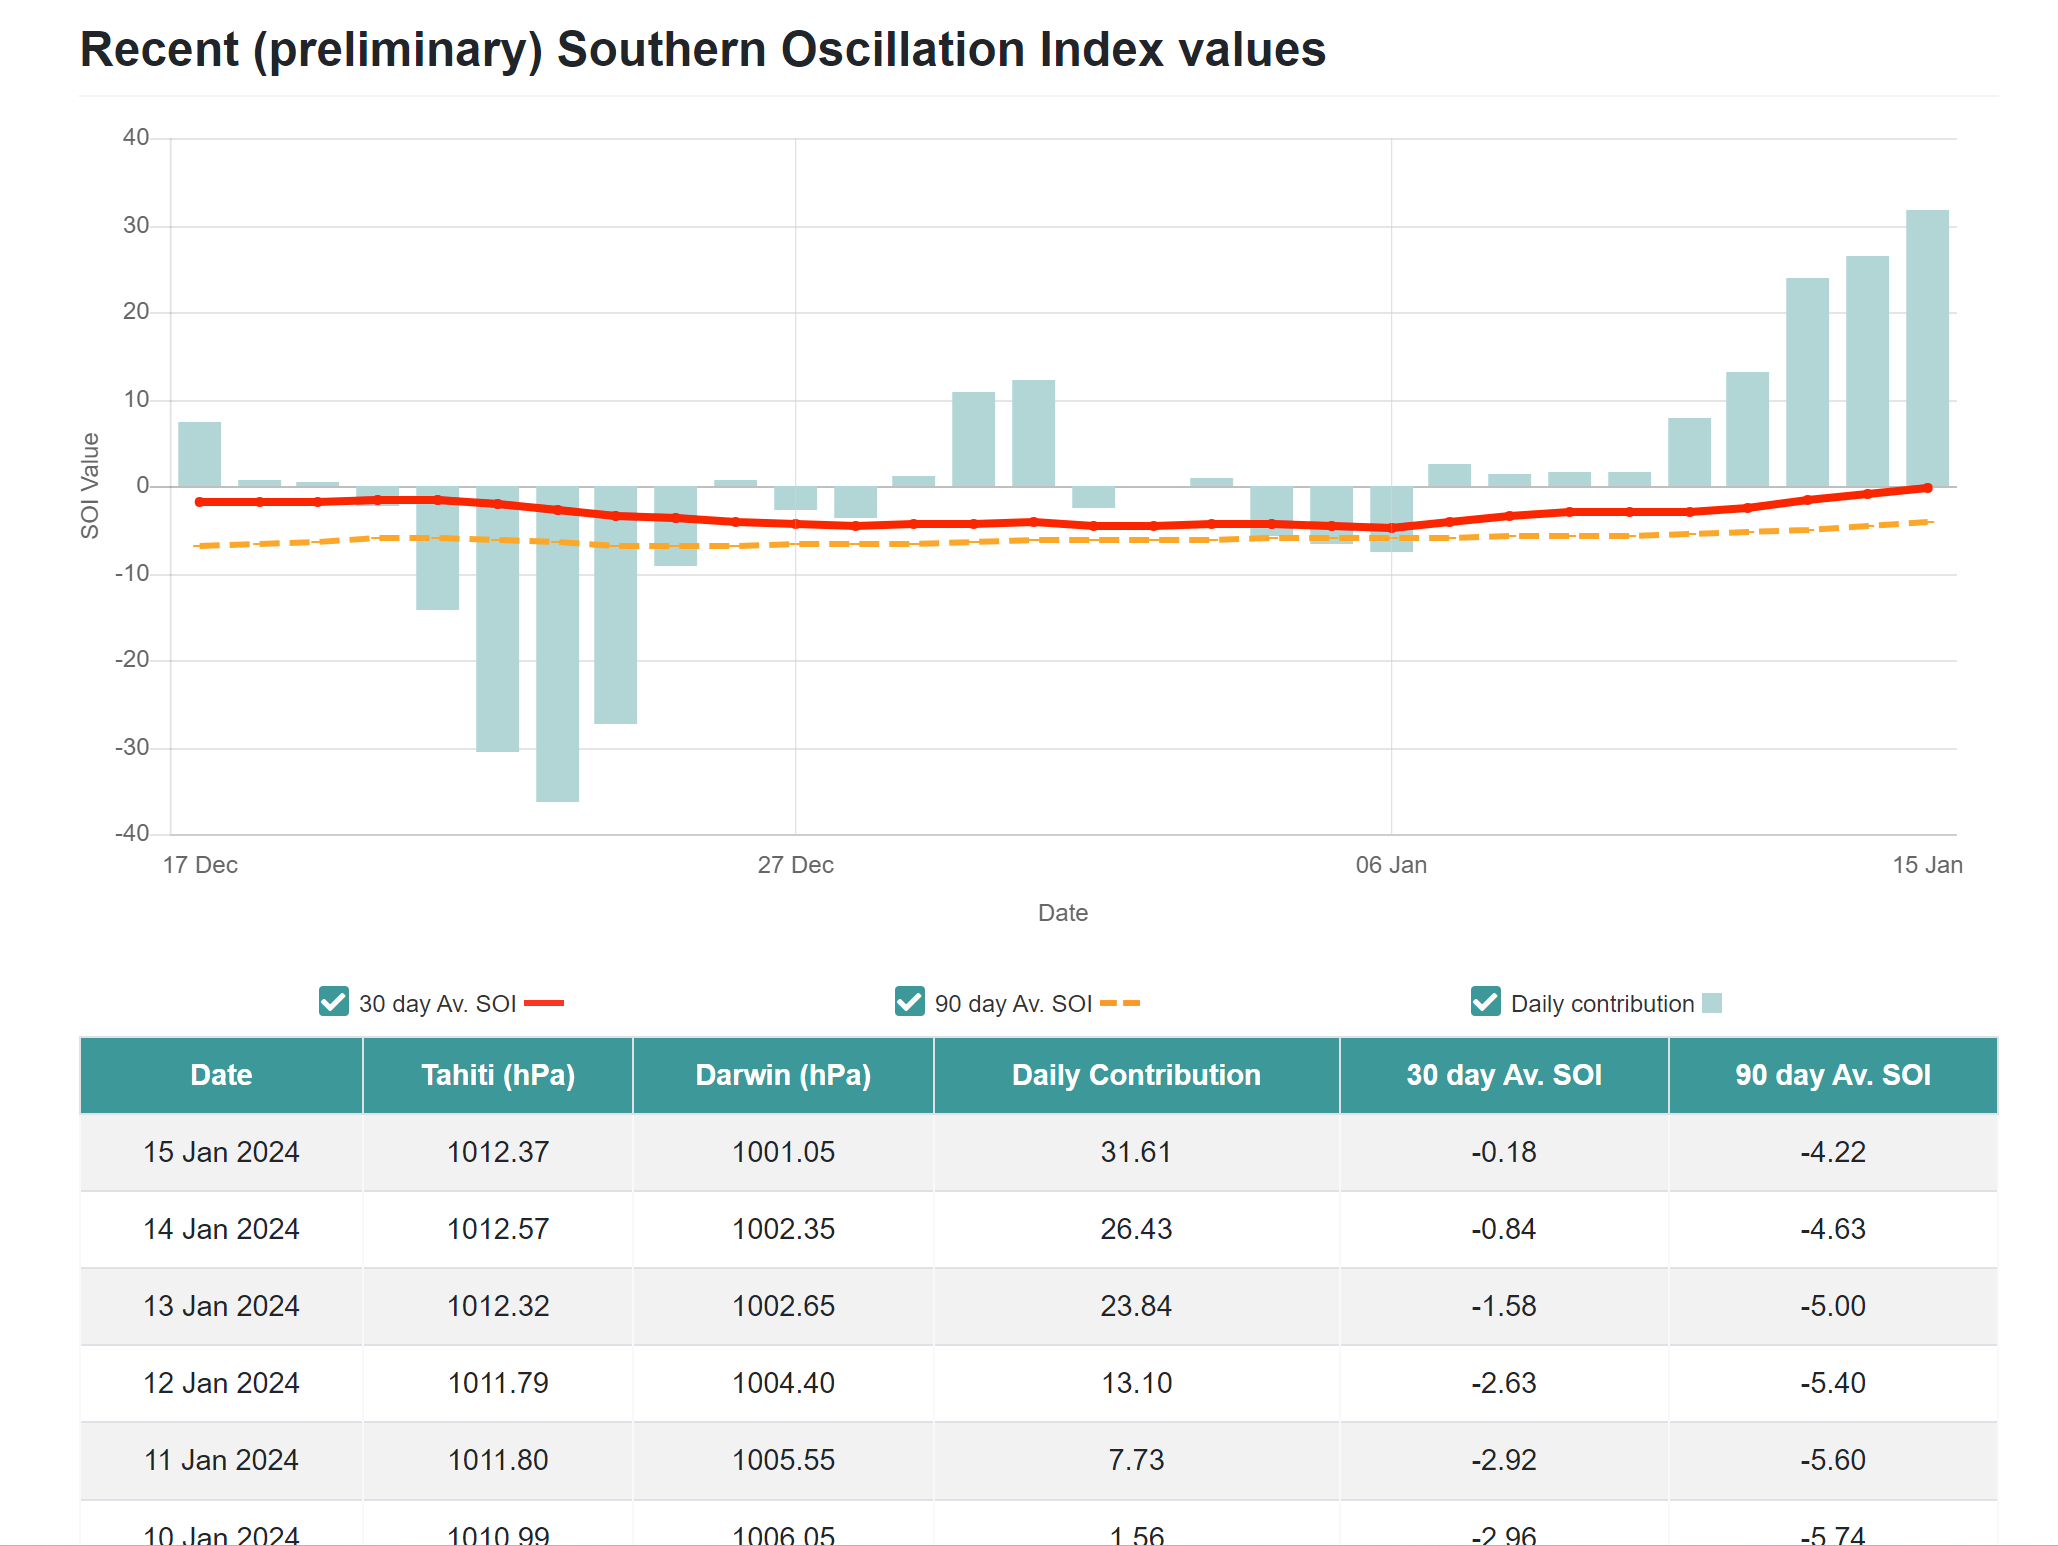The width and height of the screenshot is (2058, 1546).
Task: Click Tahiti value 1011.80
Action: pos(498,1460)
